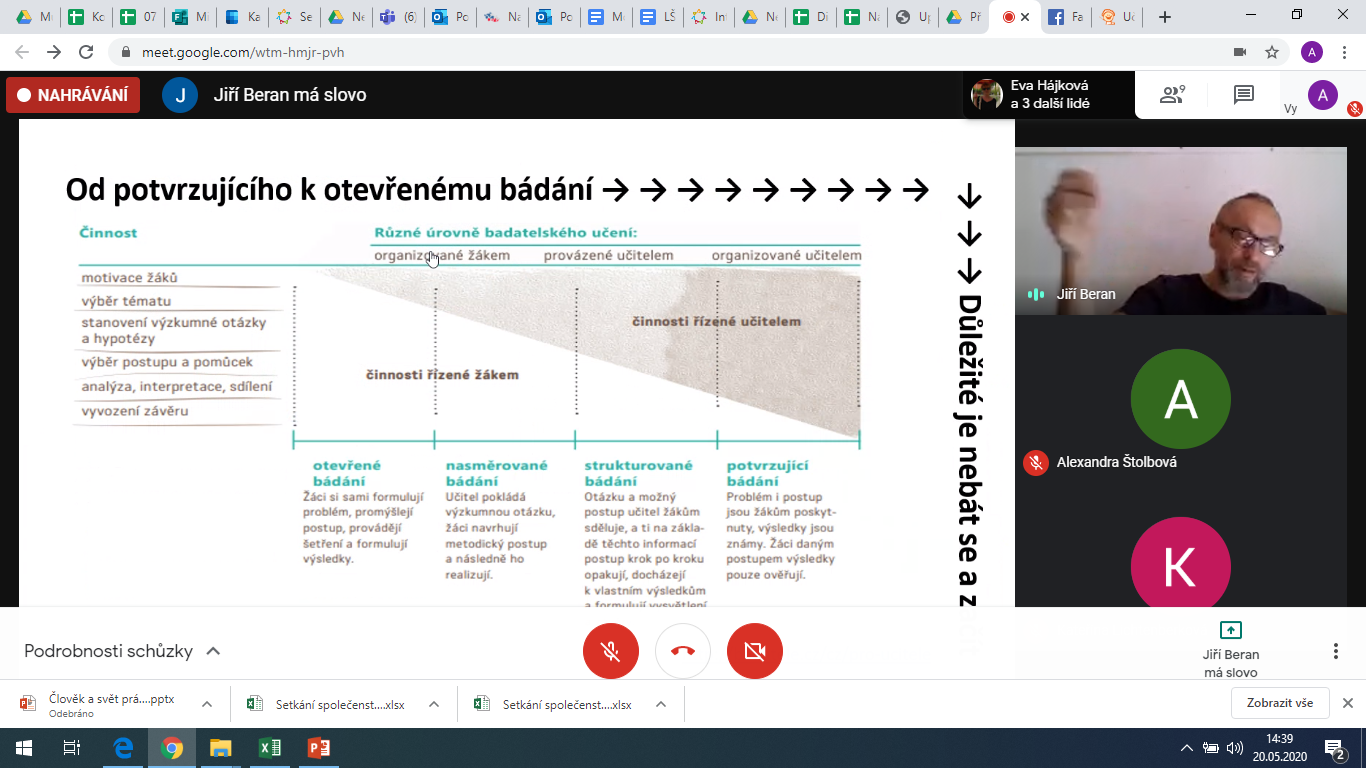The image size is (1366, 768).
Task: Switch to the Facebook browser tab
Action: coord(1066,17)
